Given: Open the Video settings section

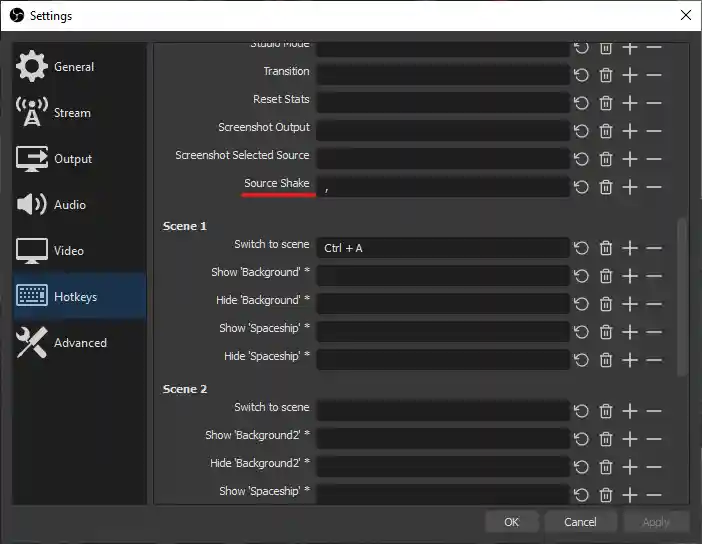Looking at the screenshot, I should tap(79, 251).
